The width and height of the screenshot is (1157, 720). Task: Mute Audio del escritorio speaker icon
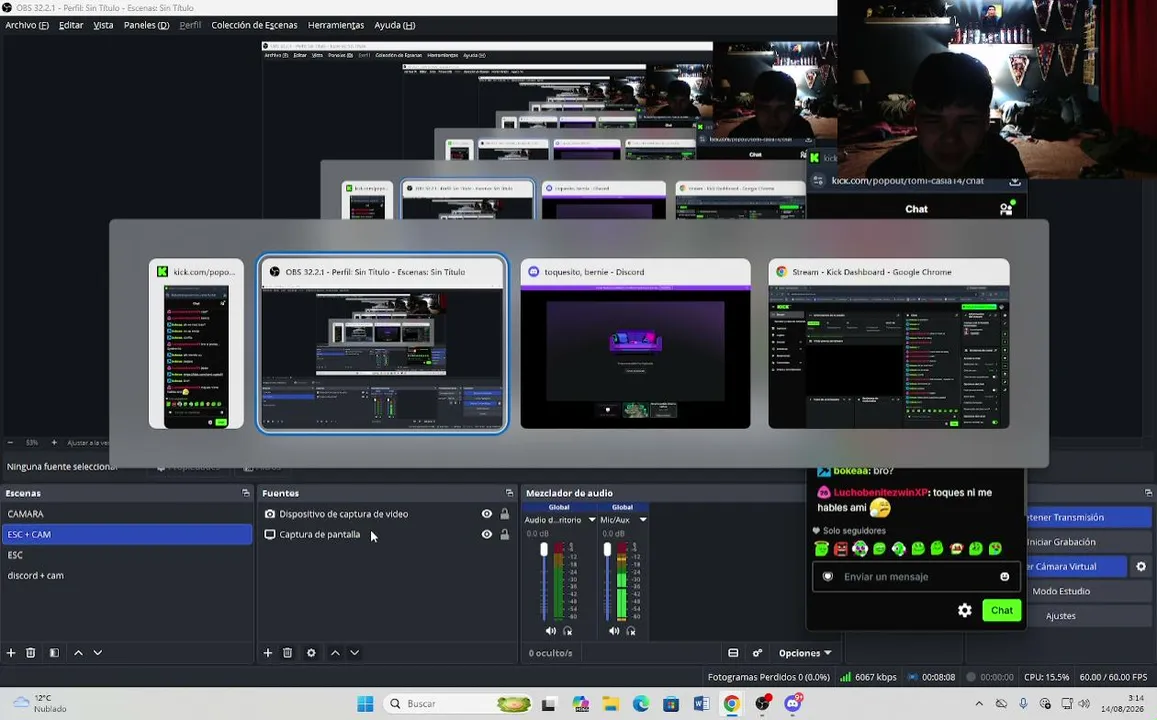pyautogui.click(x=550, y=631)
